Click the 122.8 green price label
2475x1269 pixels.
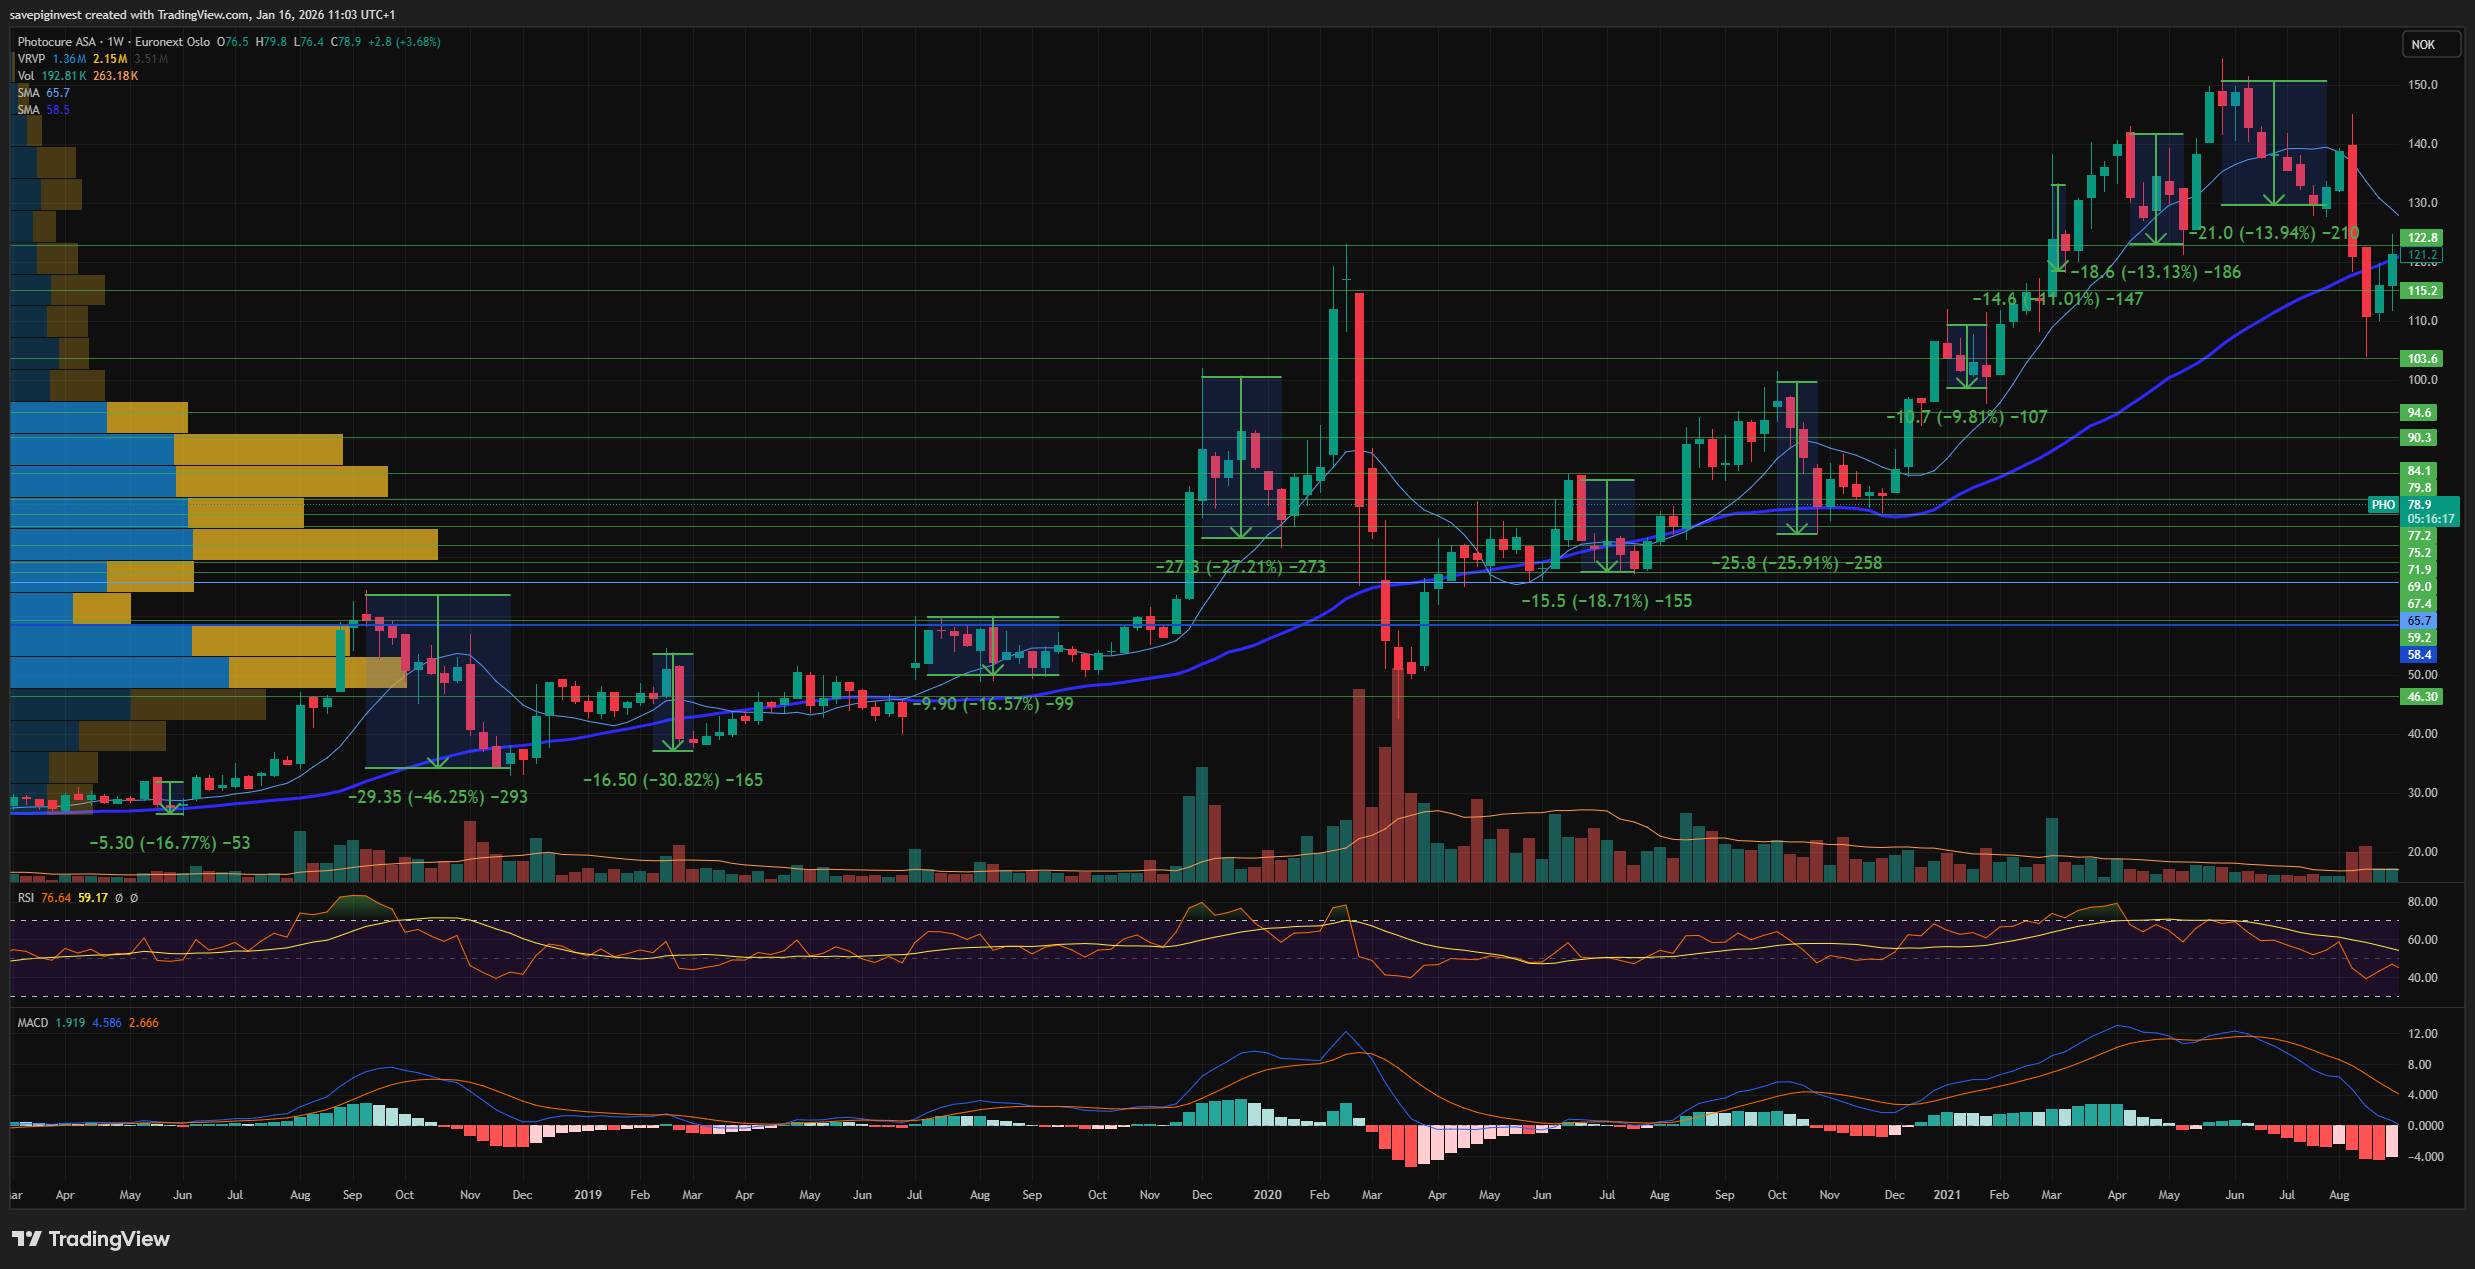tap(2421, 238)
